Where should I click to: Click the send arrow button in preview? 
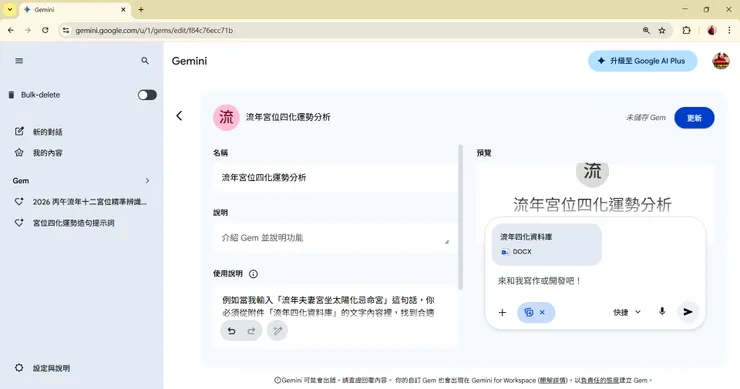point(688,312)
